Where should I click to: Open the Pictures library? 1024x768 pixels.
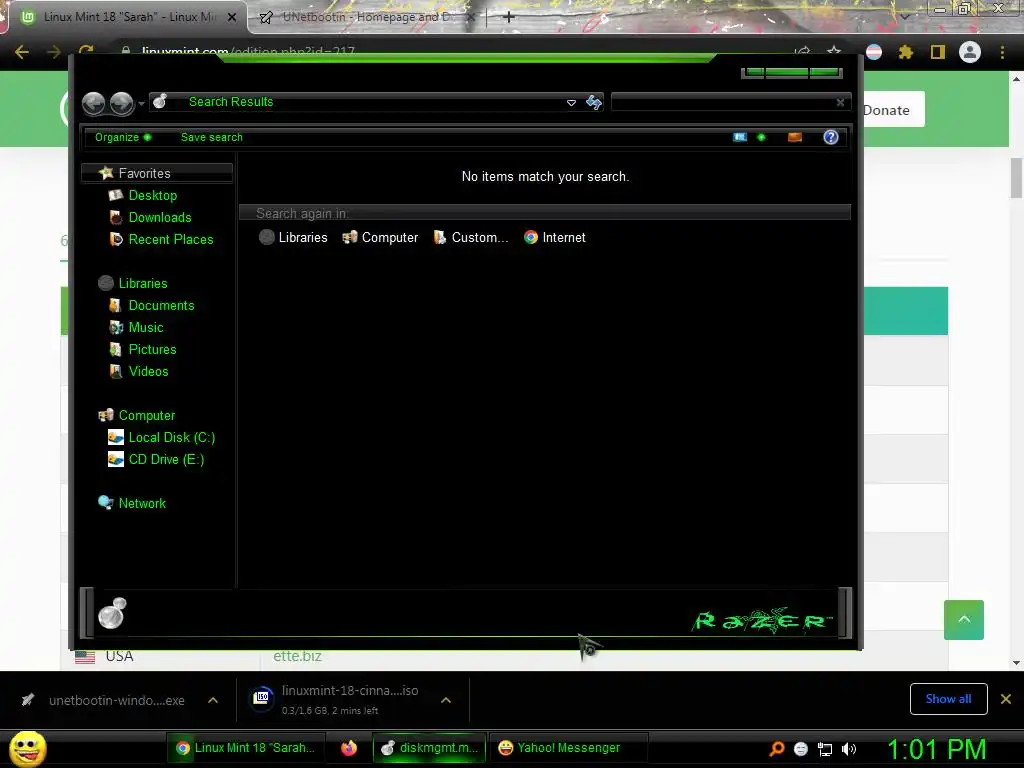152,349
